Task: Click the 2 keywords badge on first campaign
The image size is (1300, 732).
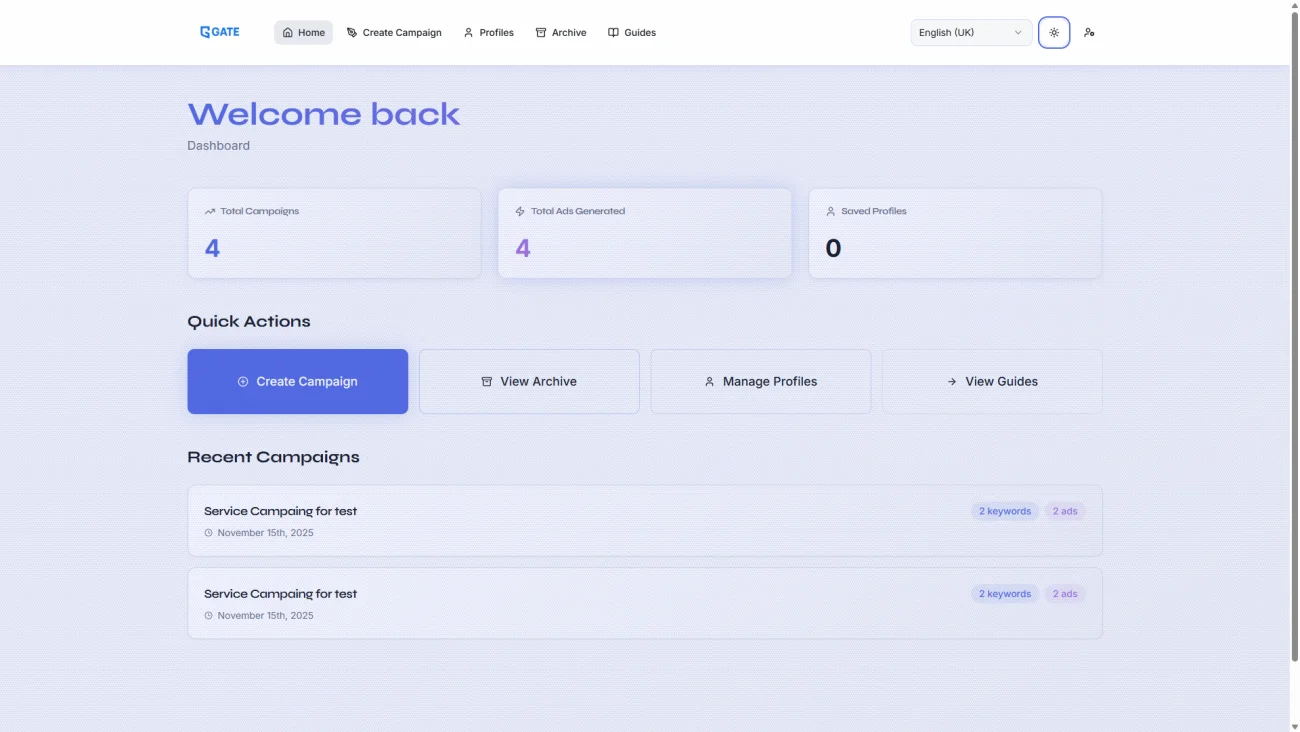Action: 1004,511
